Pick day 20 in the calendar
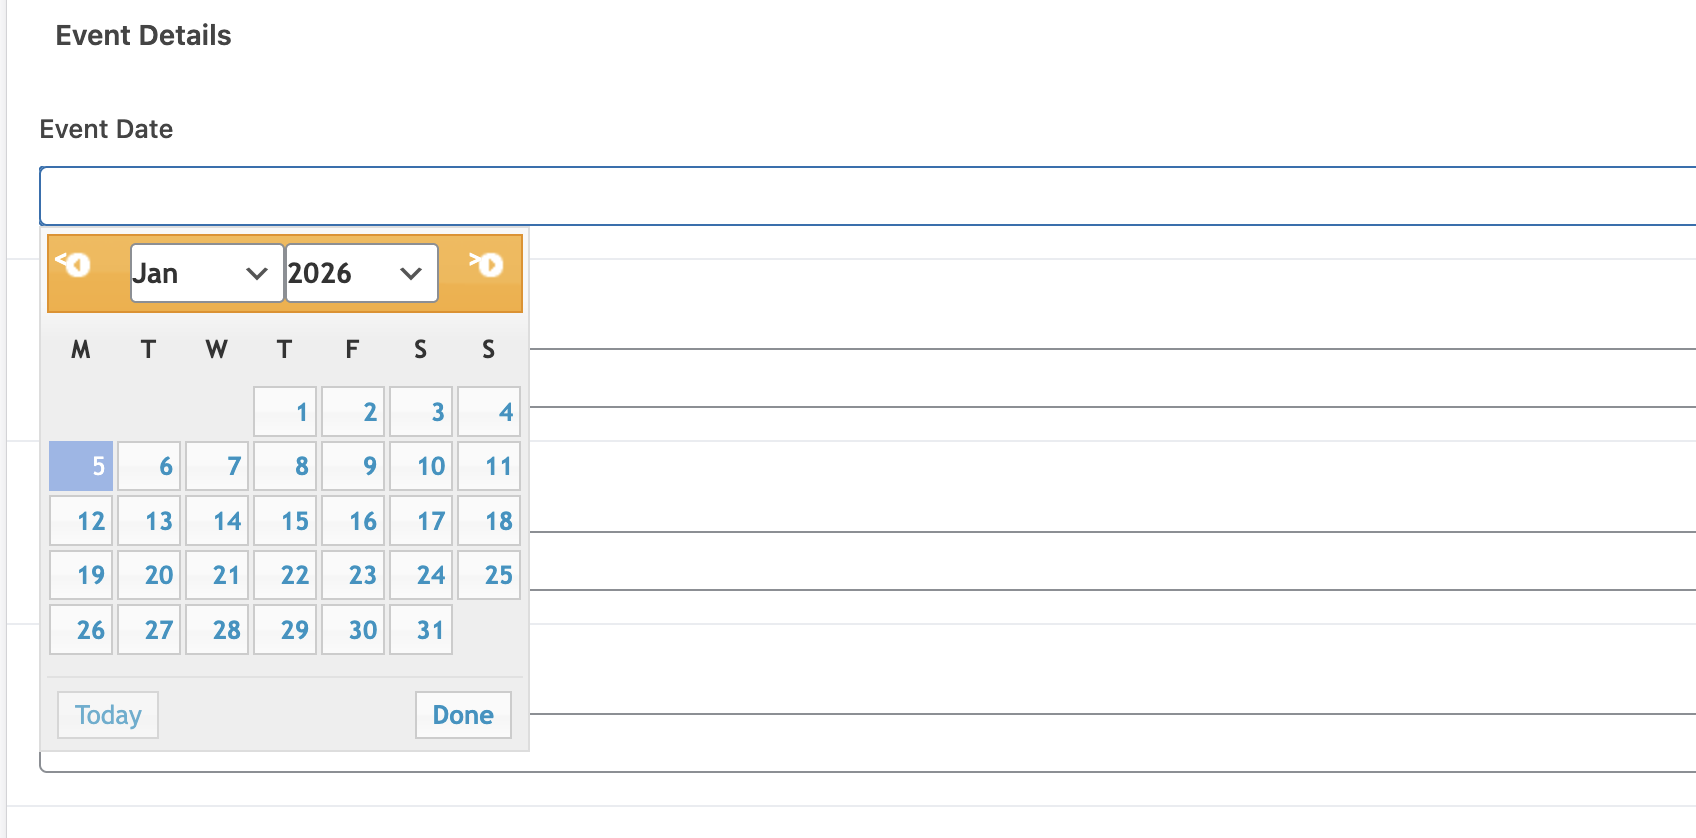The image size is (1696, 838). point(149,575)
